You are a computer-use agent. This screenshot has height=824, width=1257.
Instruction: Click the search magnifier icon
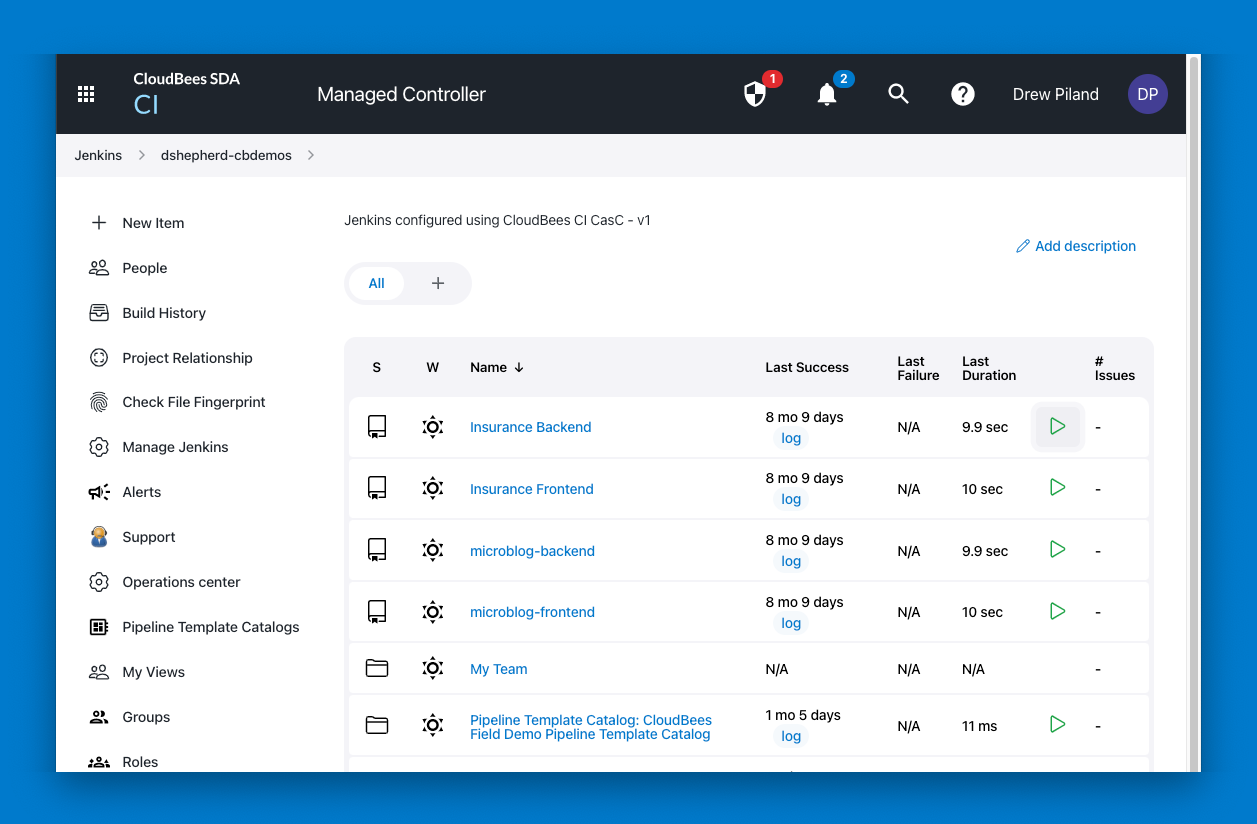tap(898, 94)
